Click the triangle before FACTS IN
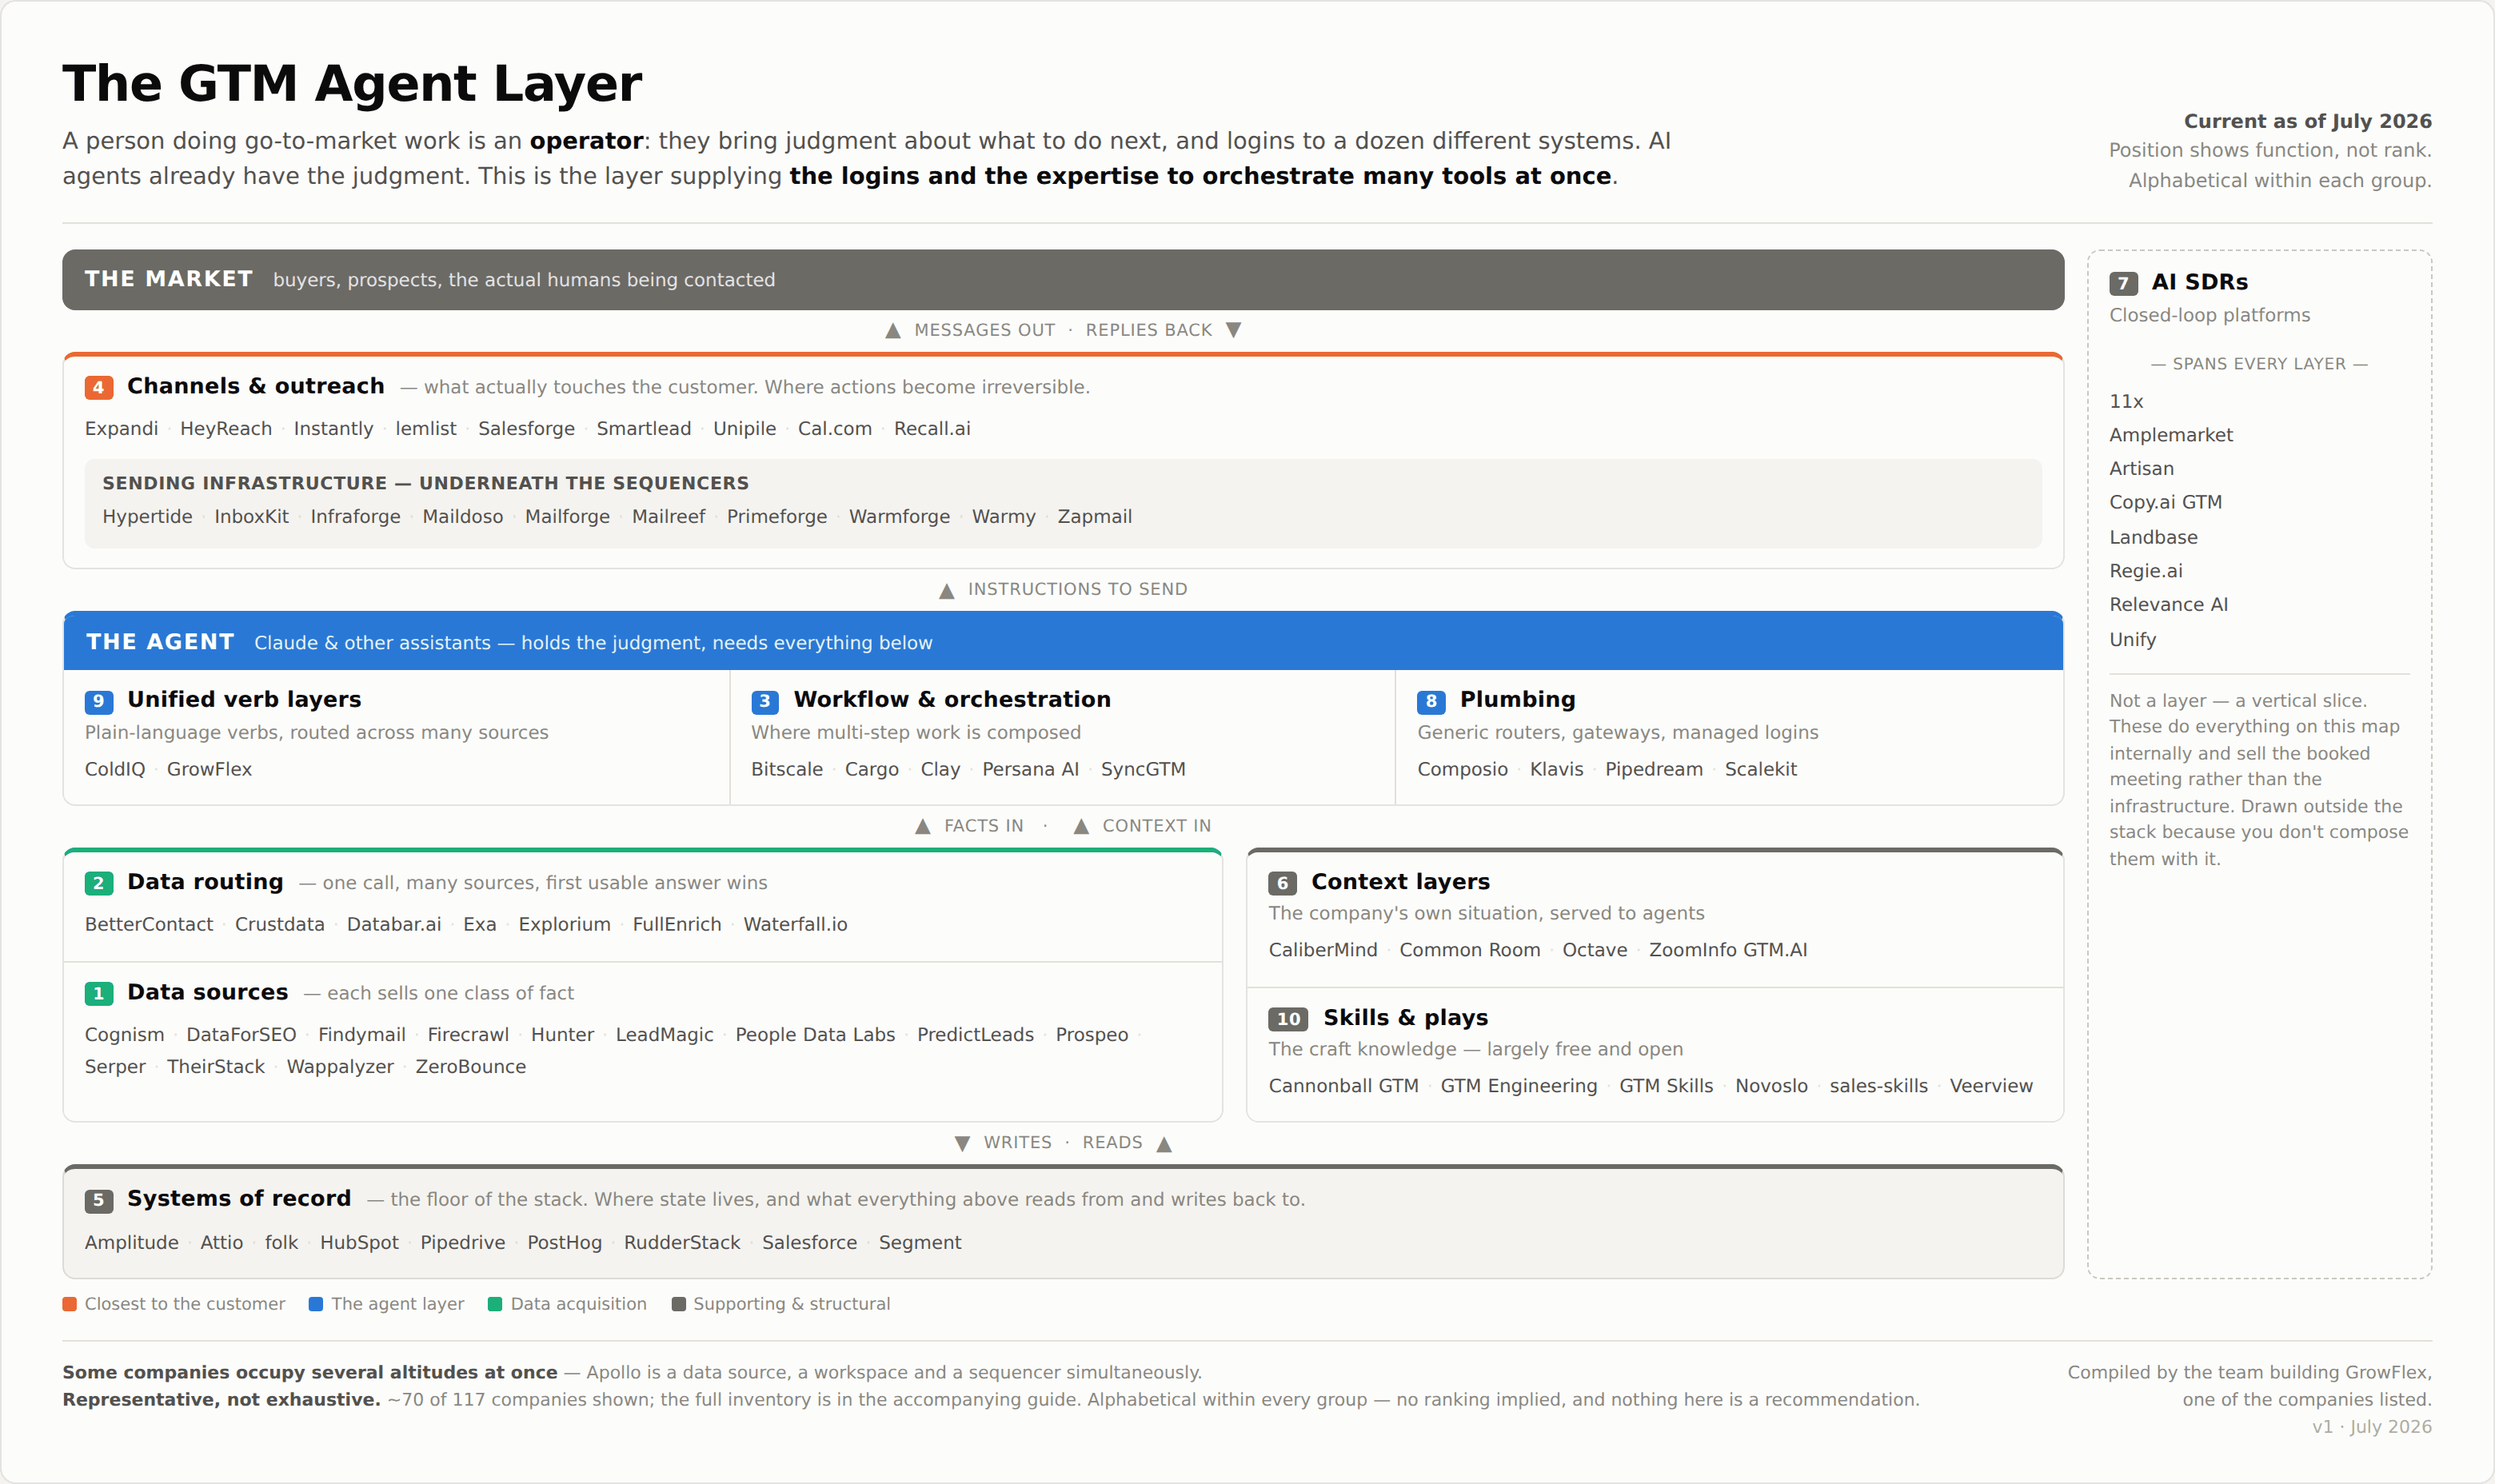The width and height of the screenshot is (2495, 1484). pos(923,826)
